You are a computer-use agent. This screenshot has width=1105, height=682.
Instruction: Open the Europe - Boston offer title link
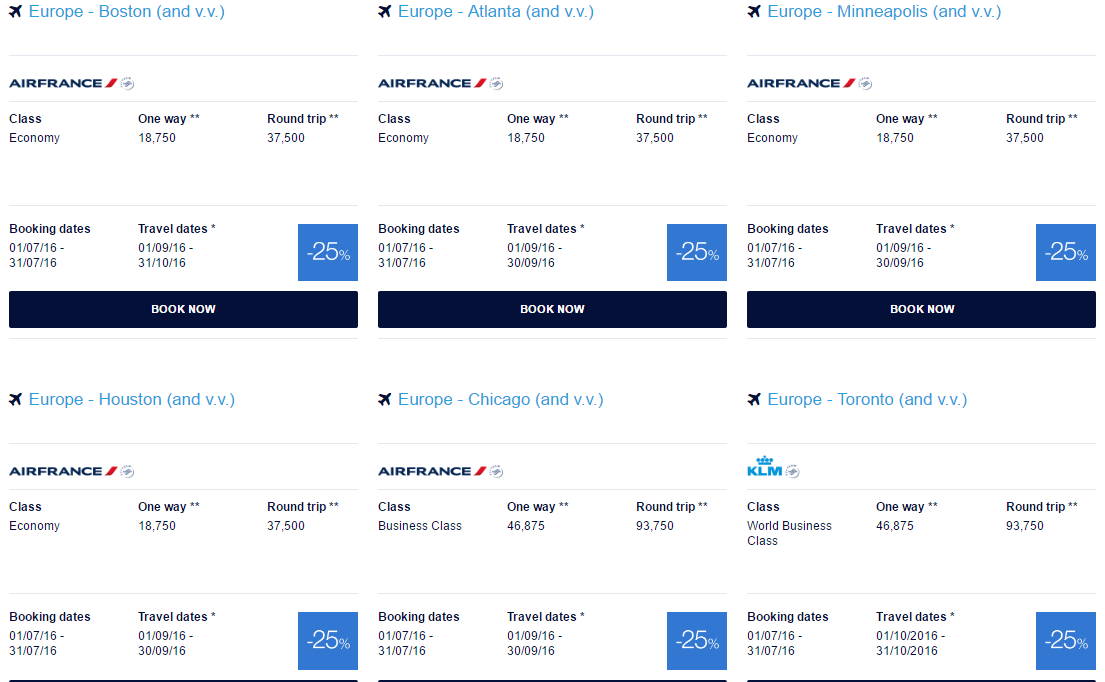point(127,11)
